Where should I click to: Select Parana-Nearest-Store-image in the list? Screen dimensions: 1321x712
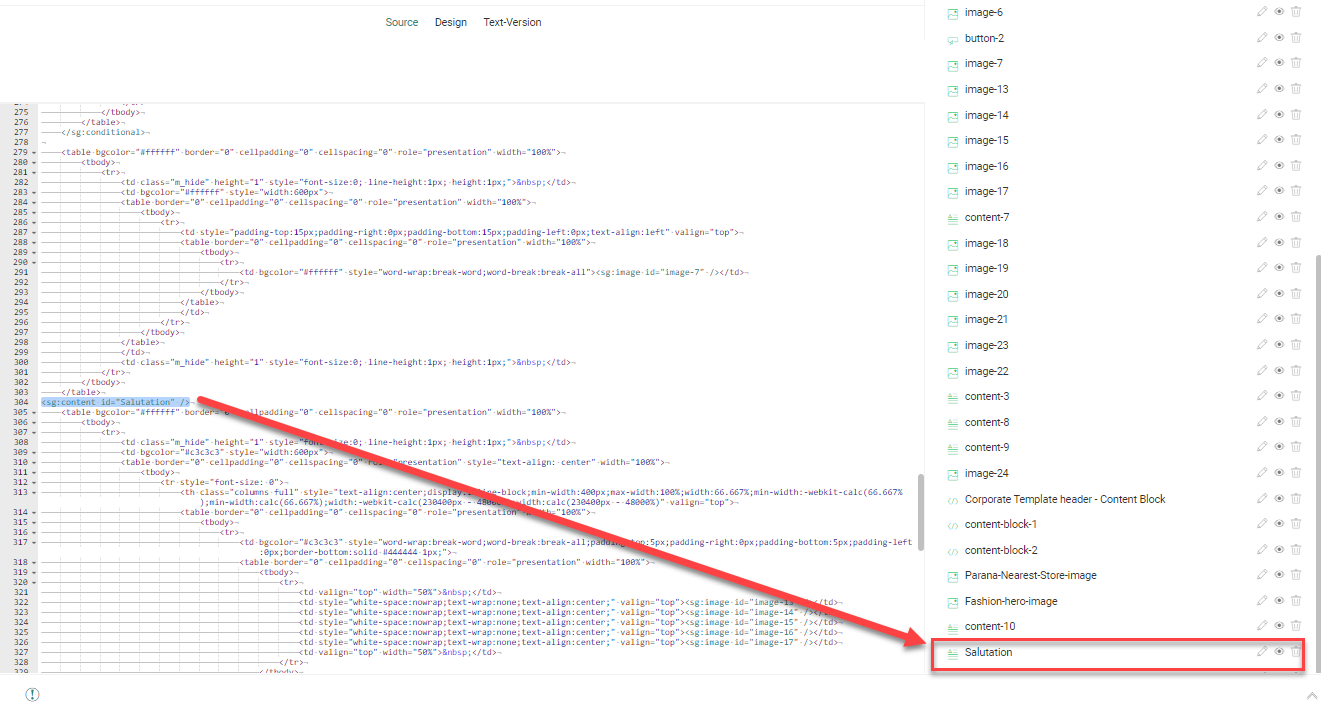[x=1030, y=575]
